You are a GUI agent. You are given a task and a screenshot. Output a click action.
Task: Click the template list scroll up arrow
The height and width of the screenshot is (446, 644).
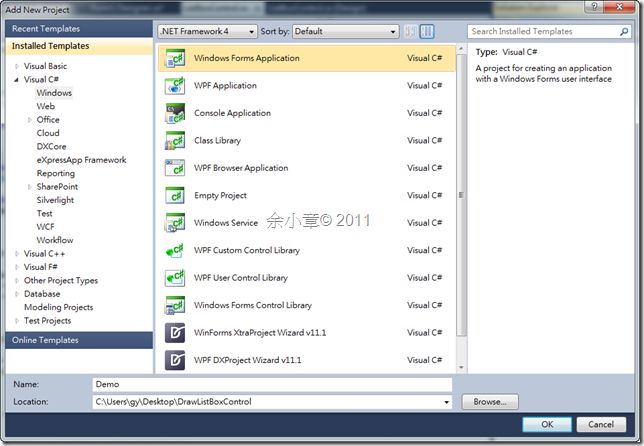pos(461,49)
